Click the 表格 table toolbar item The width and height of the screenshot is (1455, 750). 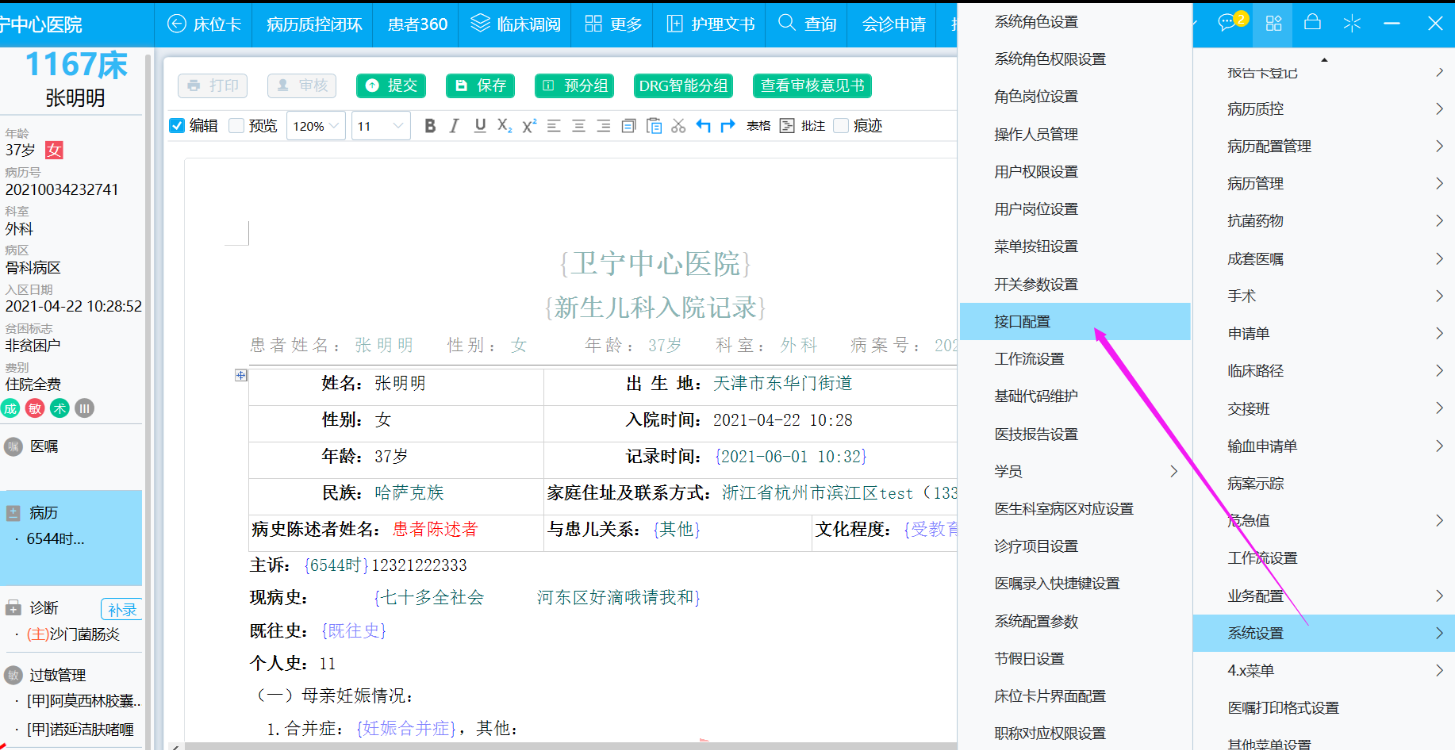click(758, 126)
